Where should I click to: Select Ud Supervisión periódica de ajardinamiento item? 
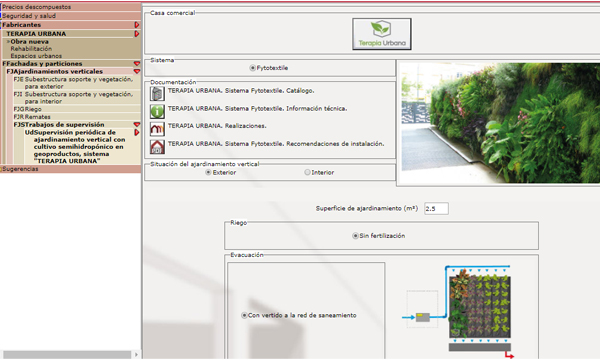point(75,147)
